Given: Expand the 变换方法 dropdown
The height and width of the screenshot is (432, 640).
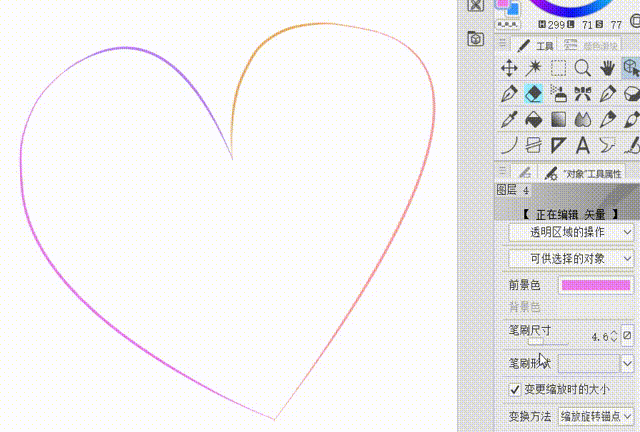Looking at the screenshot, I should [596, 415].
